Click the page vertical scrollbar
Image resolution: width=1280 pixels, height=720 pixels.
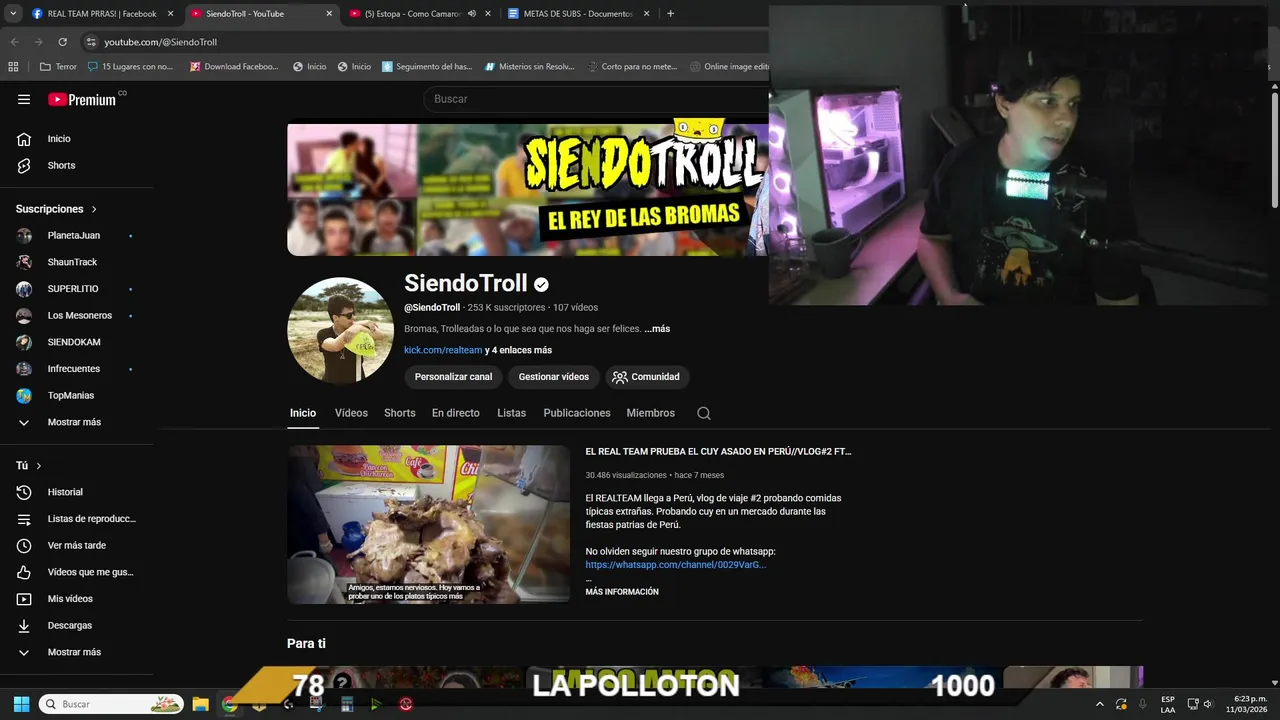click(x=1274, y=150)
